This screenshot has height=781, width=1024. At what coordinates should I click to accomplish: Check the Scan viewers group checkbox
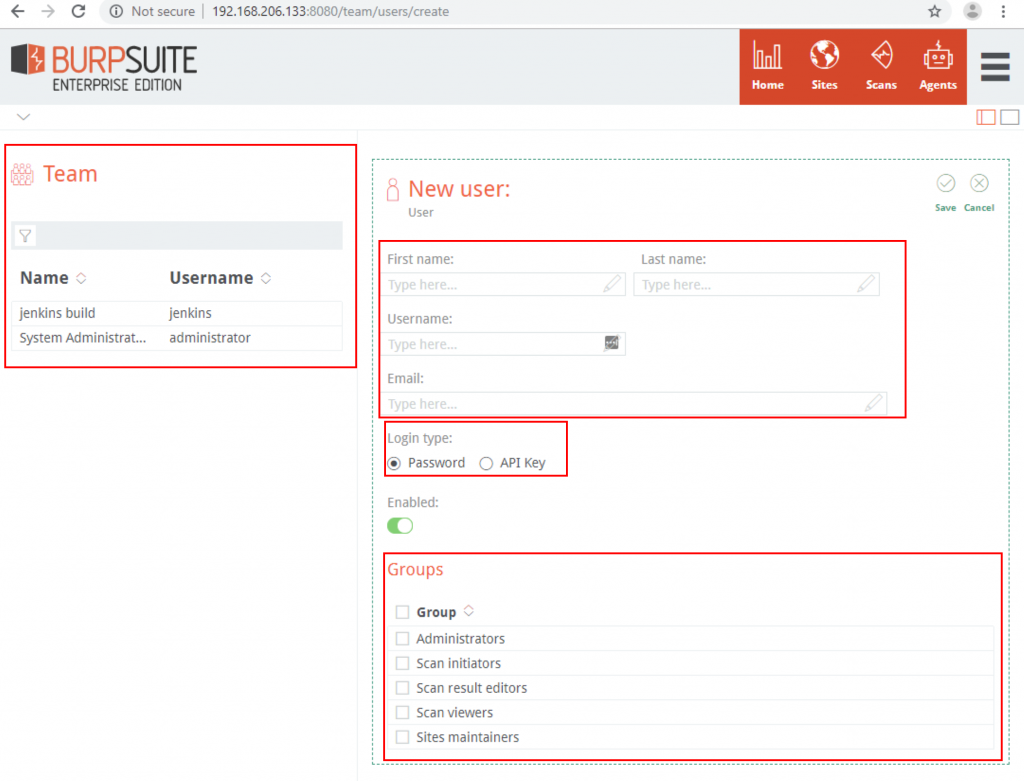(402, 713)
